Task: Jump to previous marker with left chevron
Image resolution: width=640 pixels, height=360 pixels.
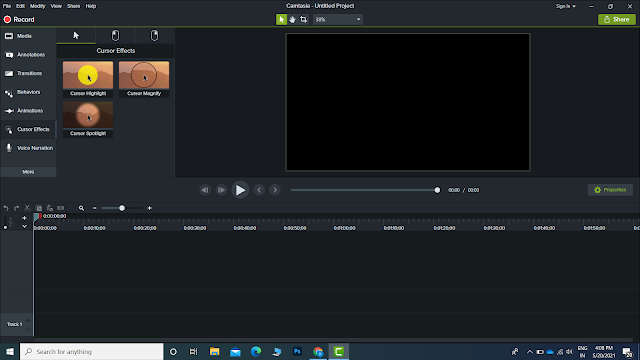Action: click(x=259, y=190)
